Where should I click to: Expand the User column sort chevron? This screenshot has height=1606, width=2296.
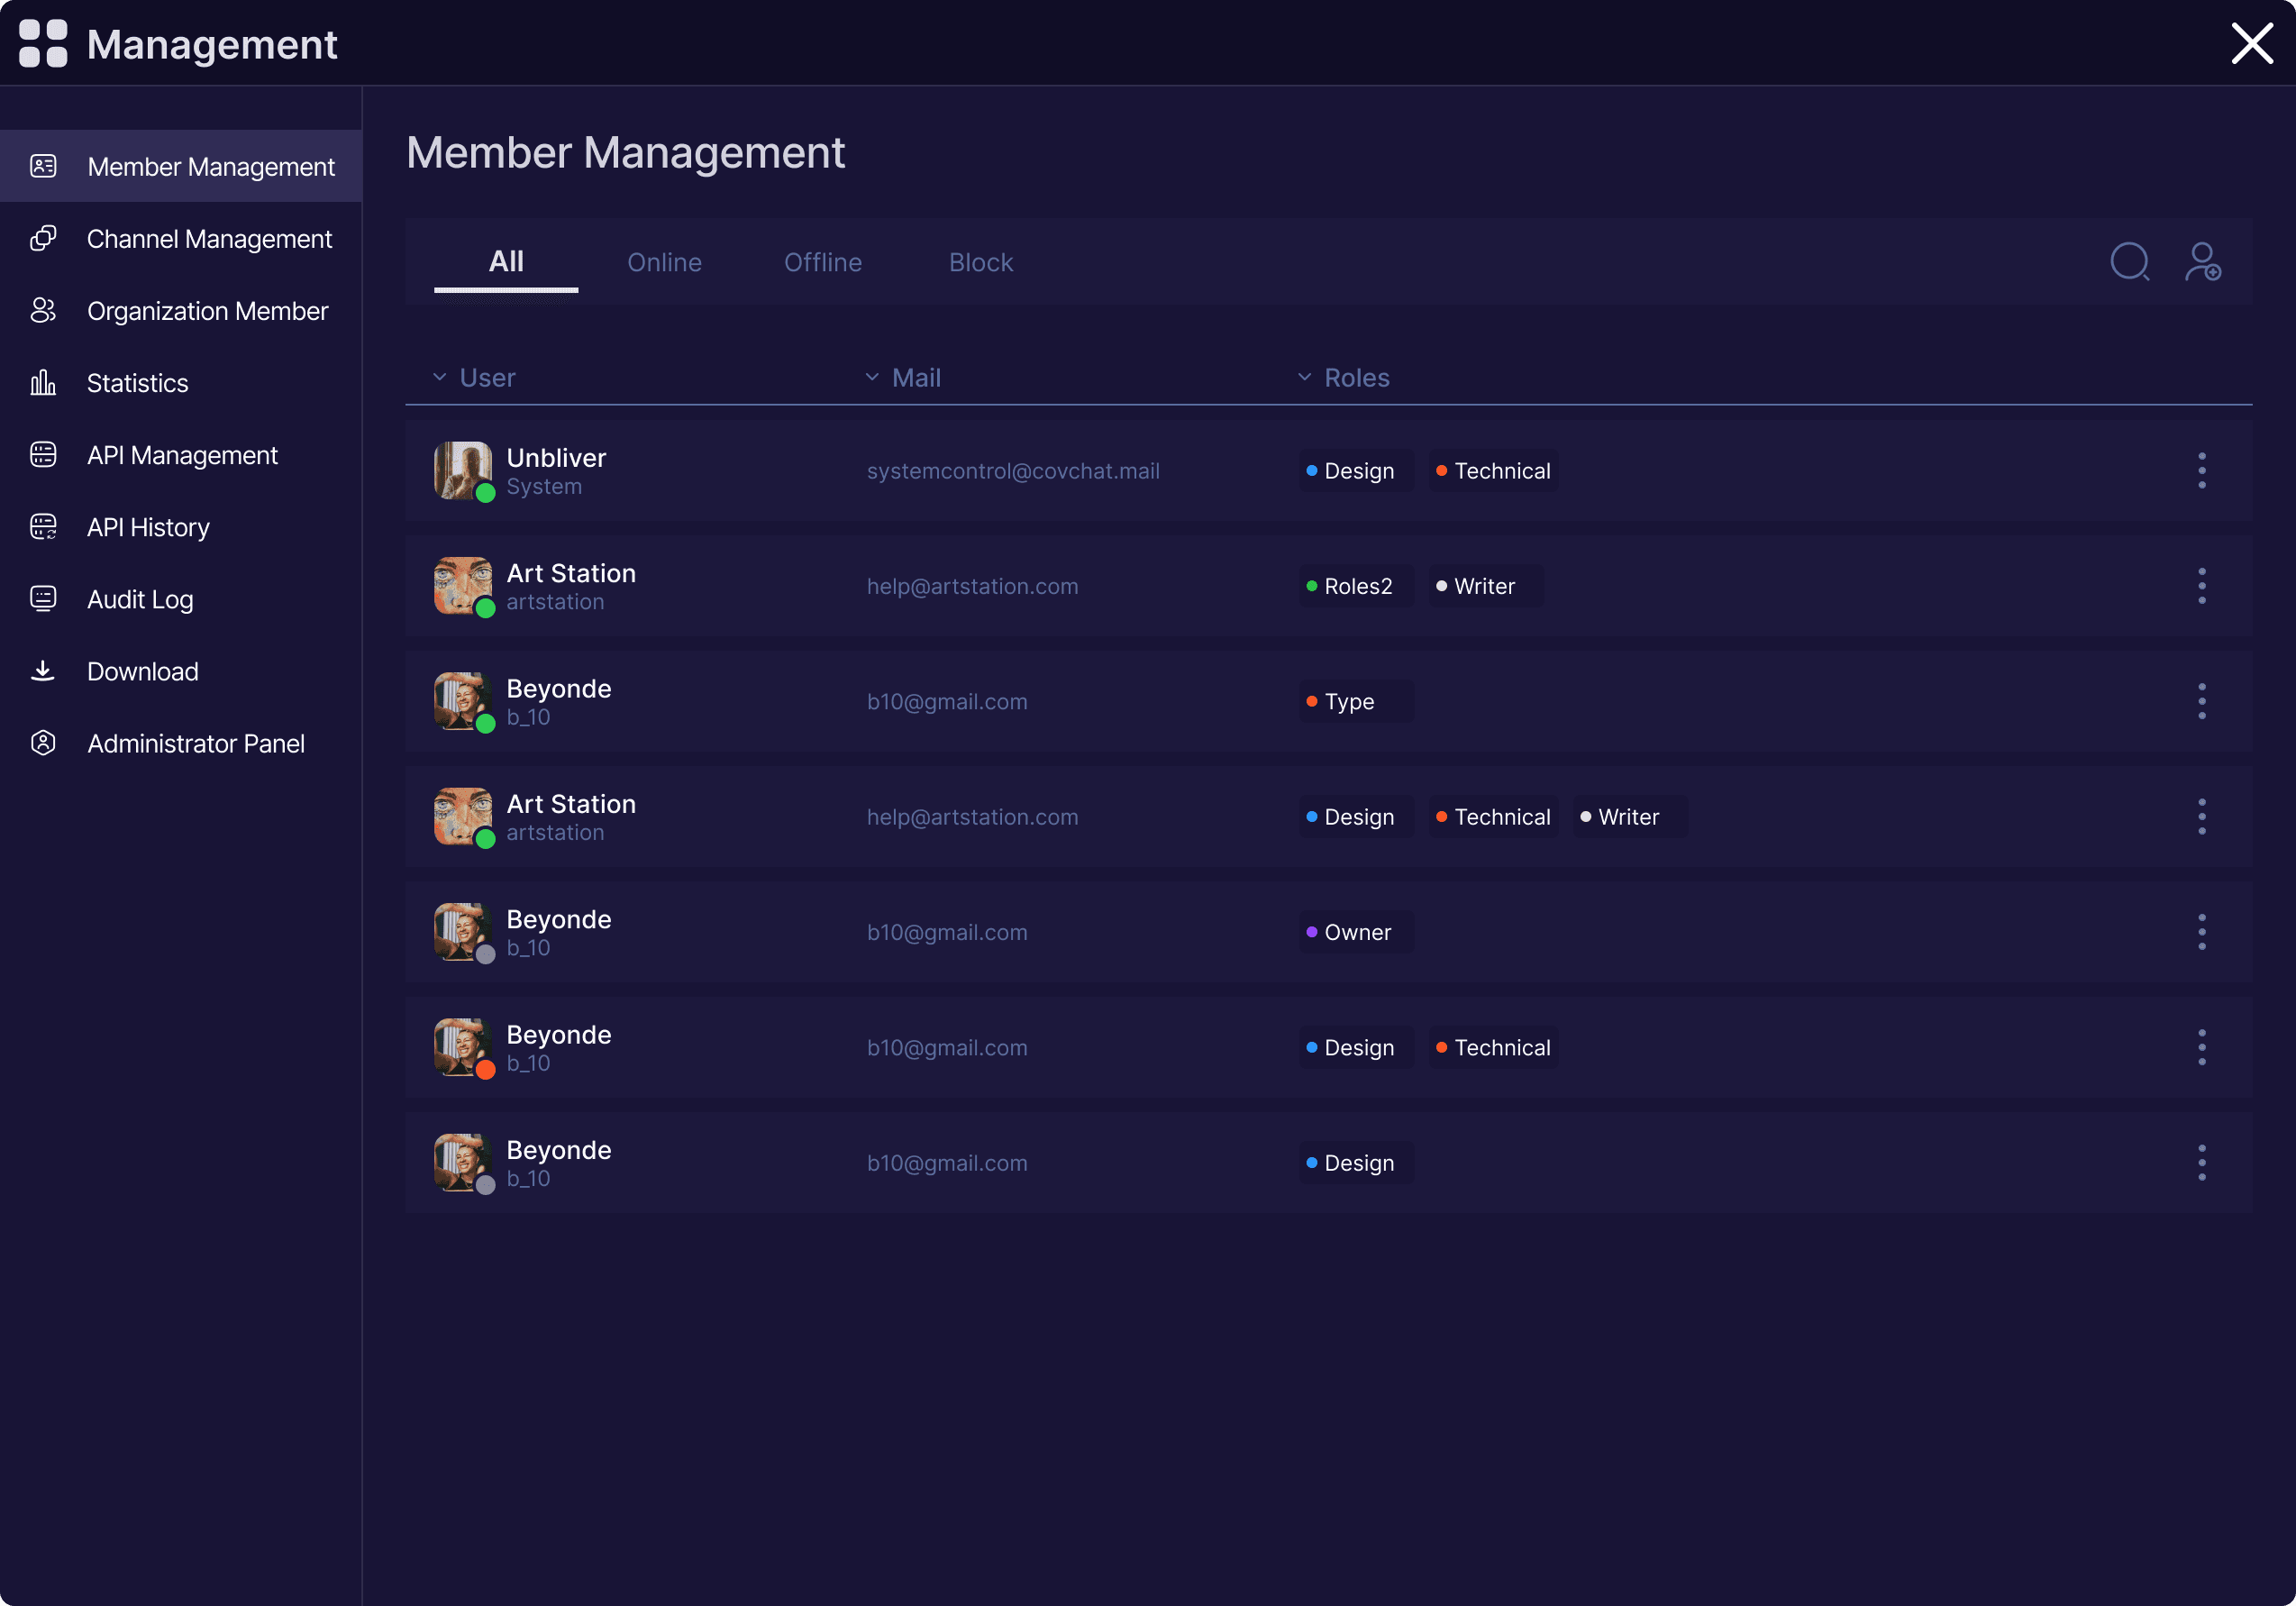[439, 377]
